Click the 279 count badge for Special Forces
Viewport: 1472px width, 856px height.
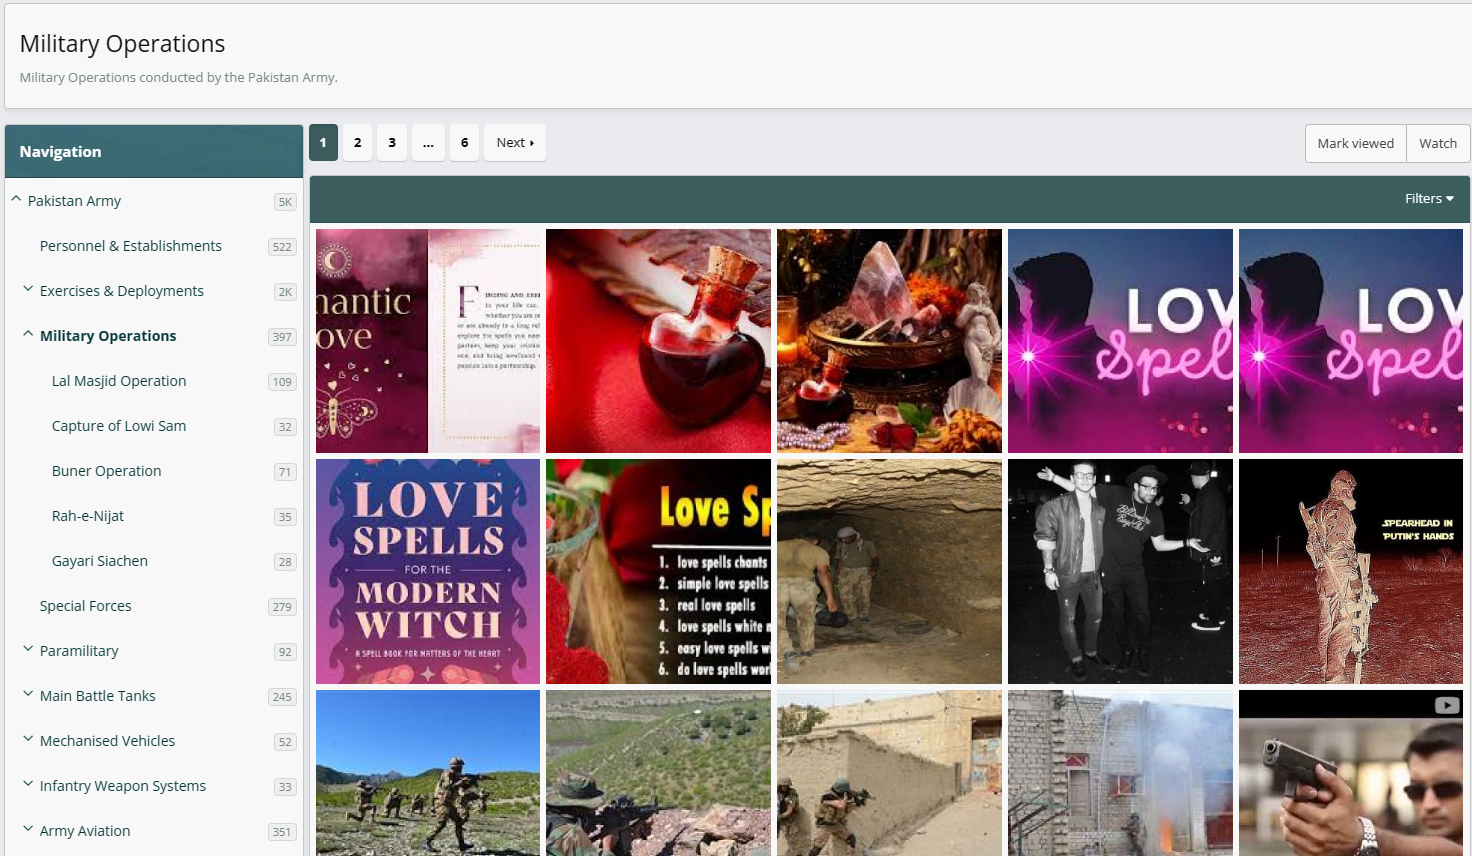coord(282,607)
